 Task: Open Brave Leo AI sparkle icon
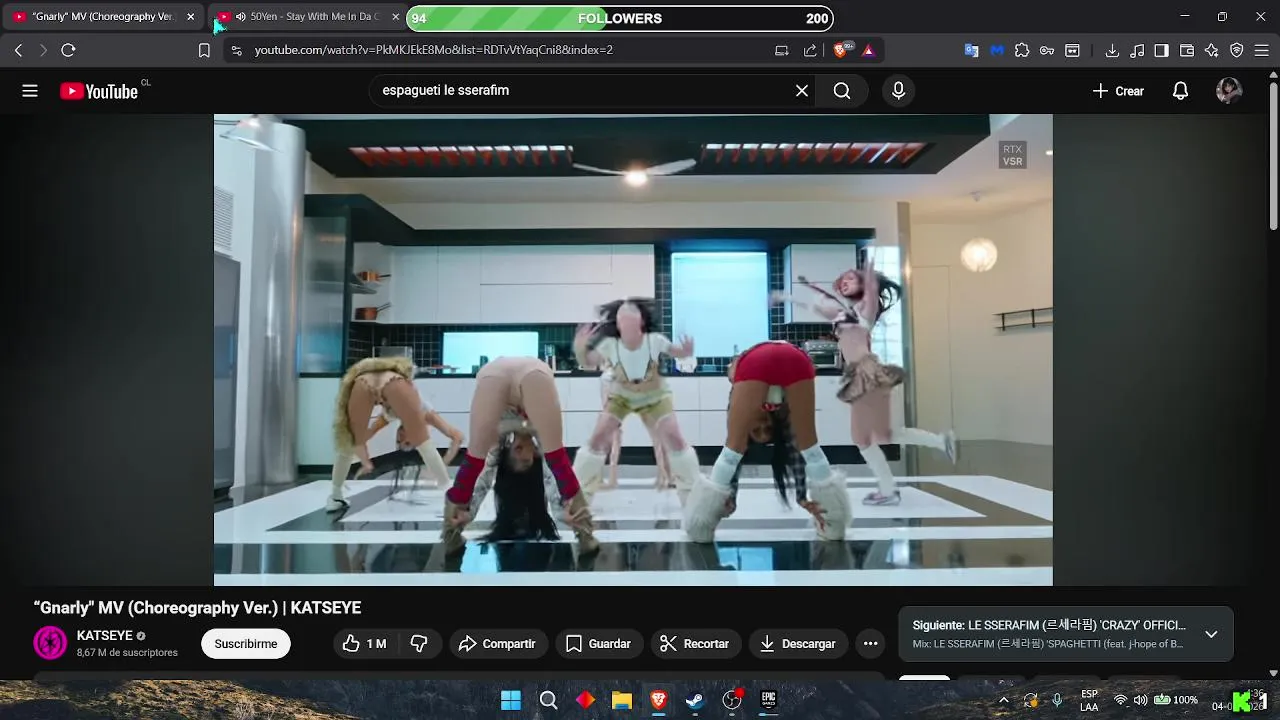pyautogui.click(x=1212, y=50)
